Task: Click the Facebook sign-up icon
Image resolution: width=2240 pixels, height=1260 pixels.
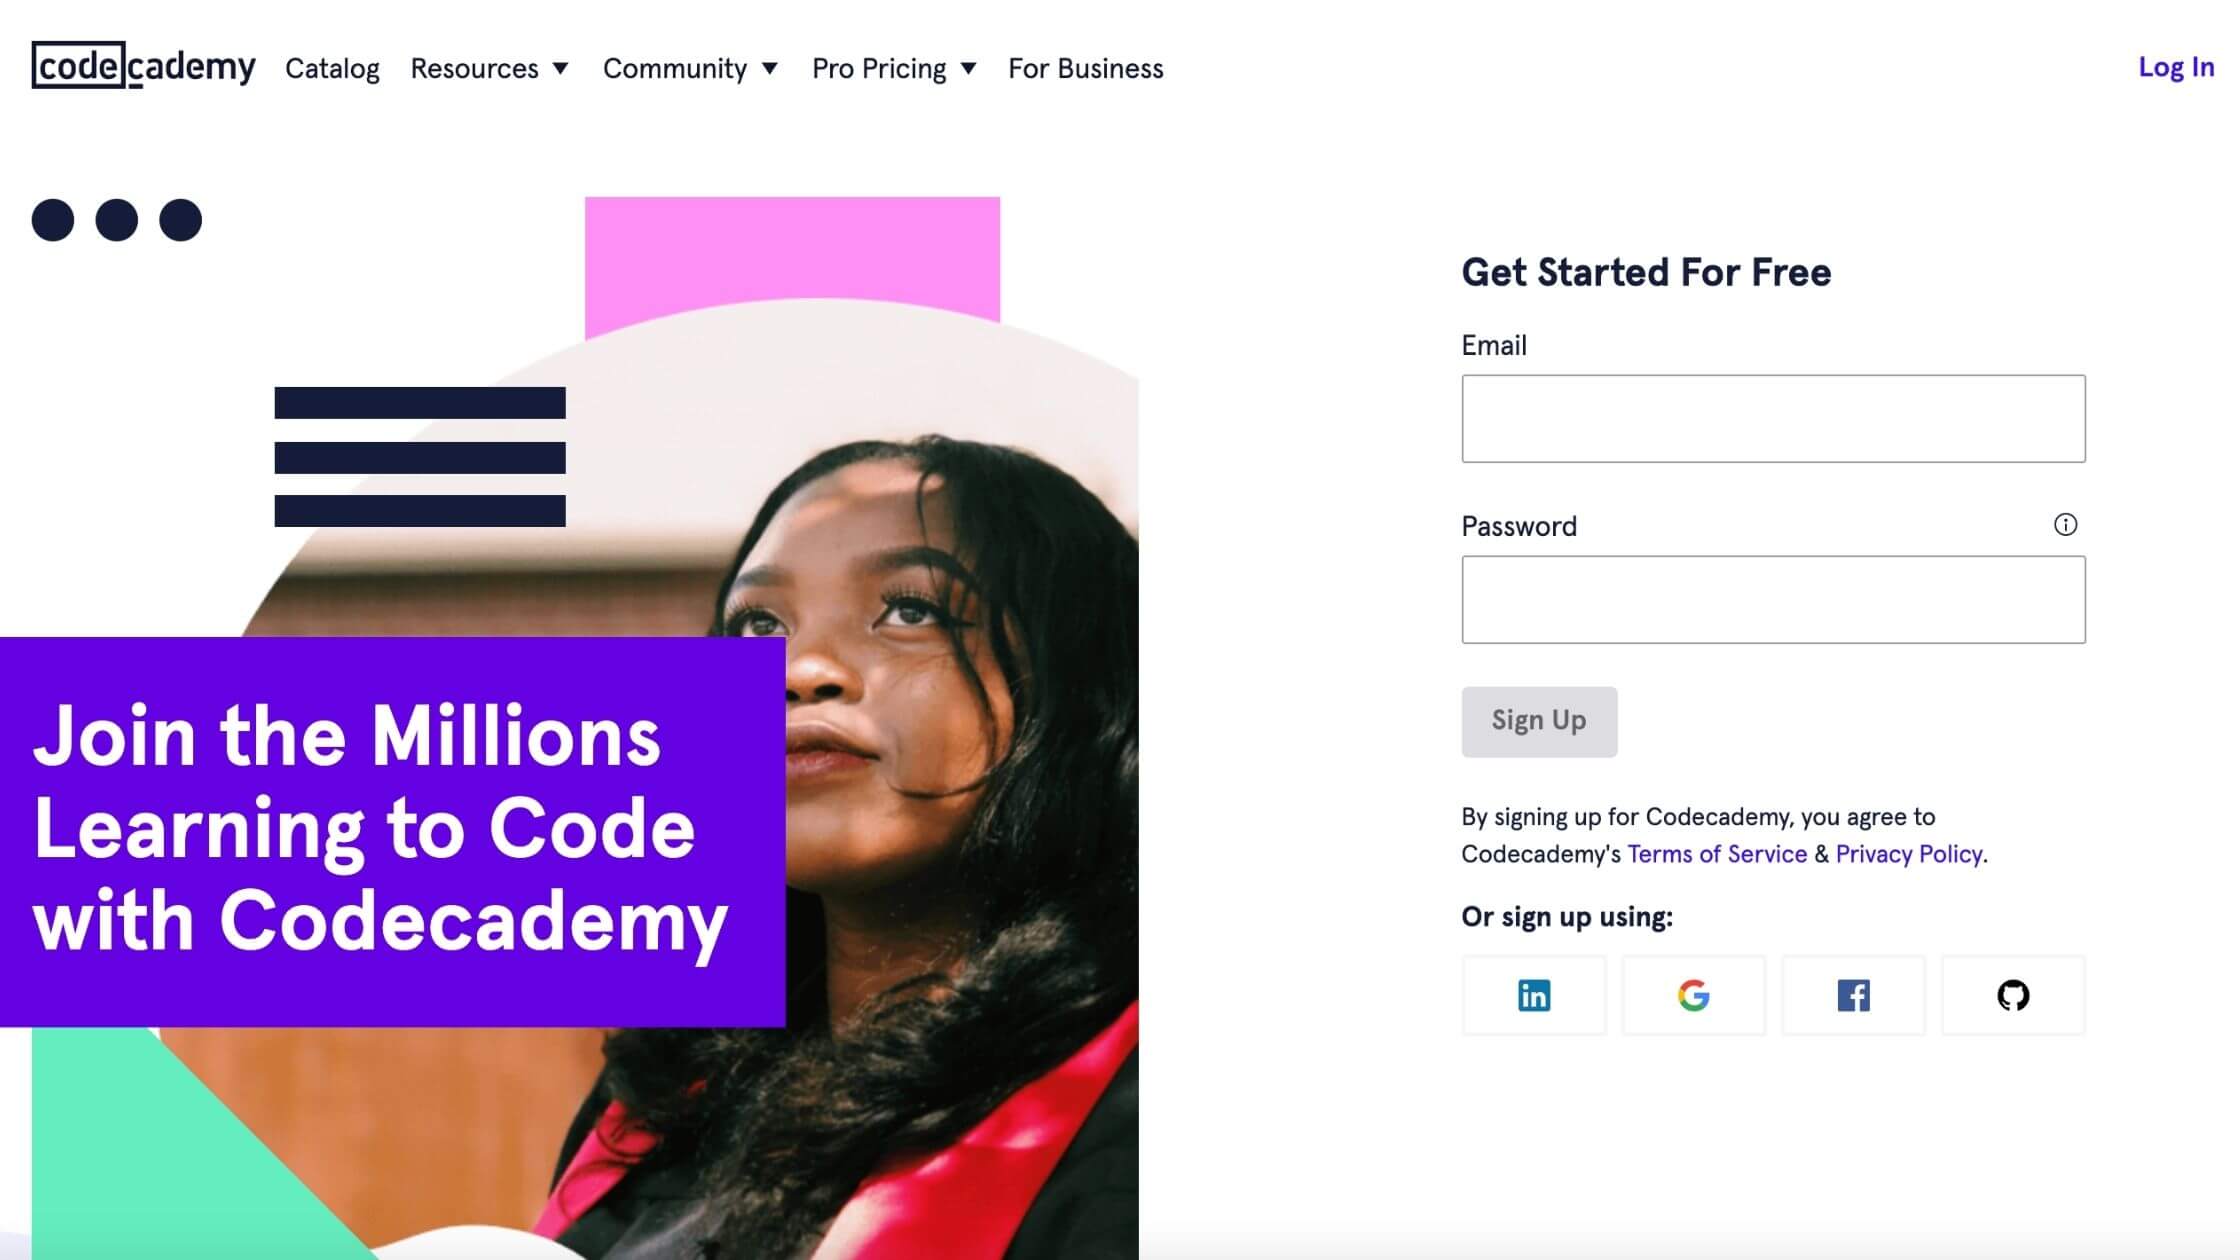Action: (1854, 995)
